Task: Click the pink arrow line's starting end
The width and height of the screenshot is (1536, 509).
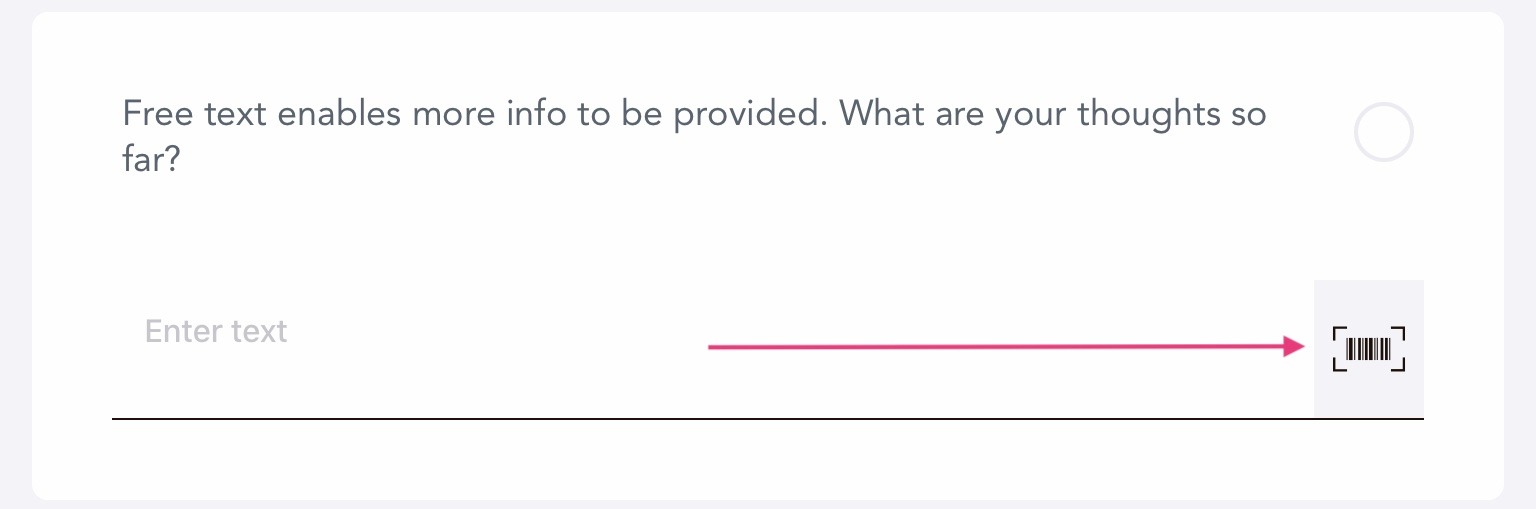Action: point(712,347)
